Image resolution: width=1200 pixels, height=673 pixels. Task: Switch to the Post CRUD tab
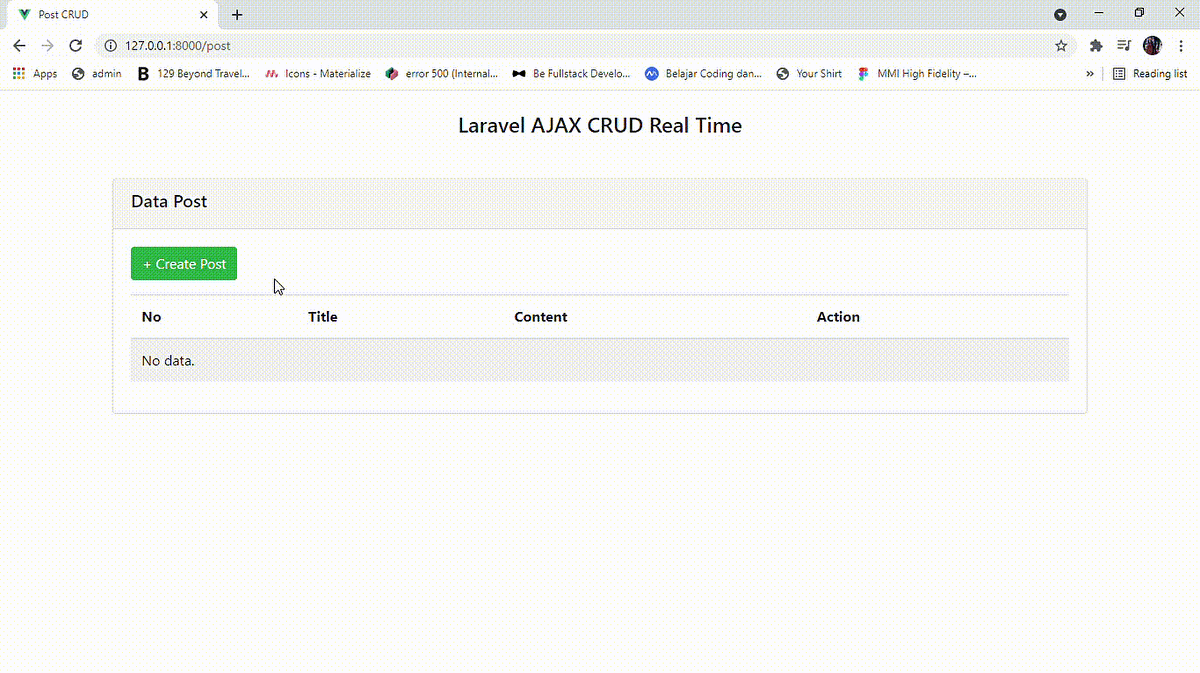(100, 14)
